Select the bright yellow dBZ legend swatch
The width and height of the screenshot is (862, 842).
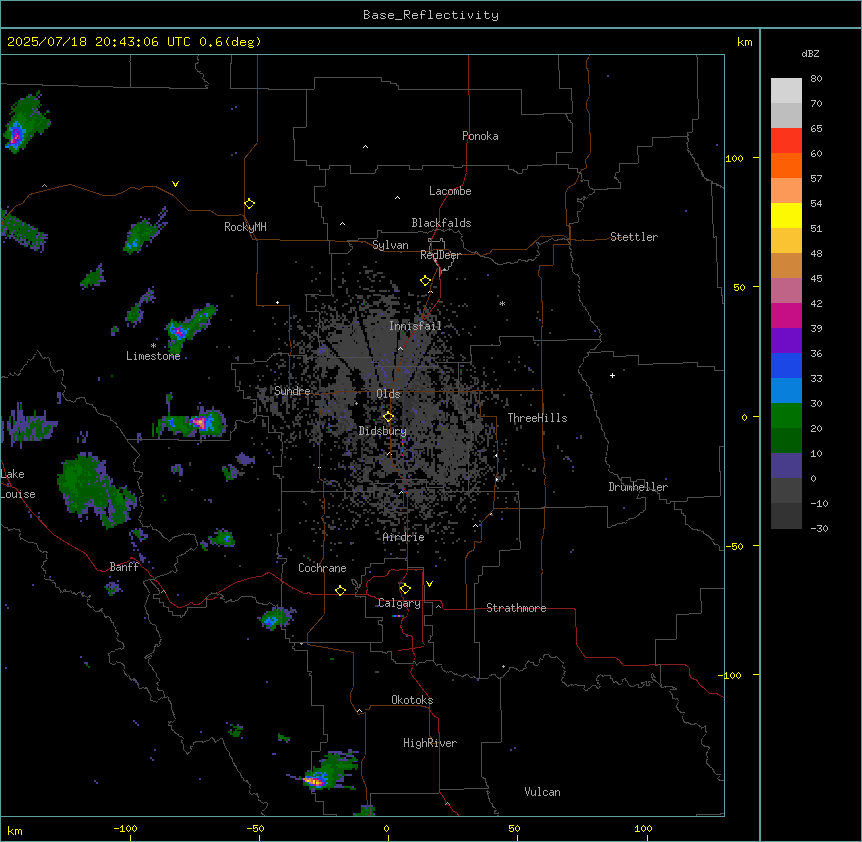point(786,215)
